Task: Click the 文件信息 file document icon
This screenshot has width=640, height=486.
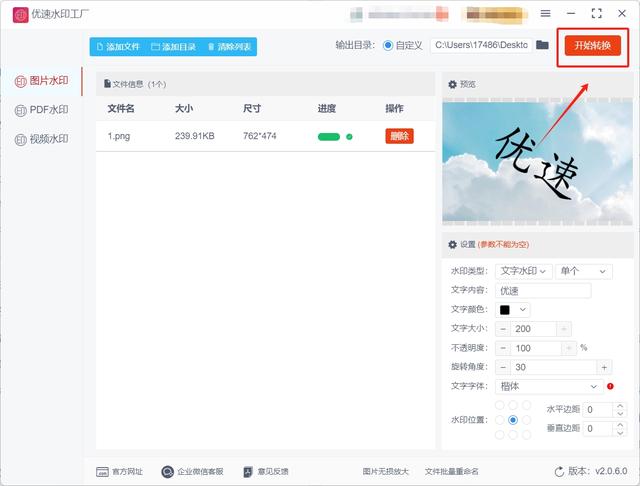Action: pyautogui.click(x=107, y=84)
